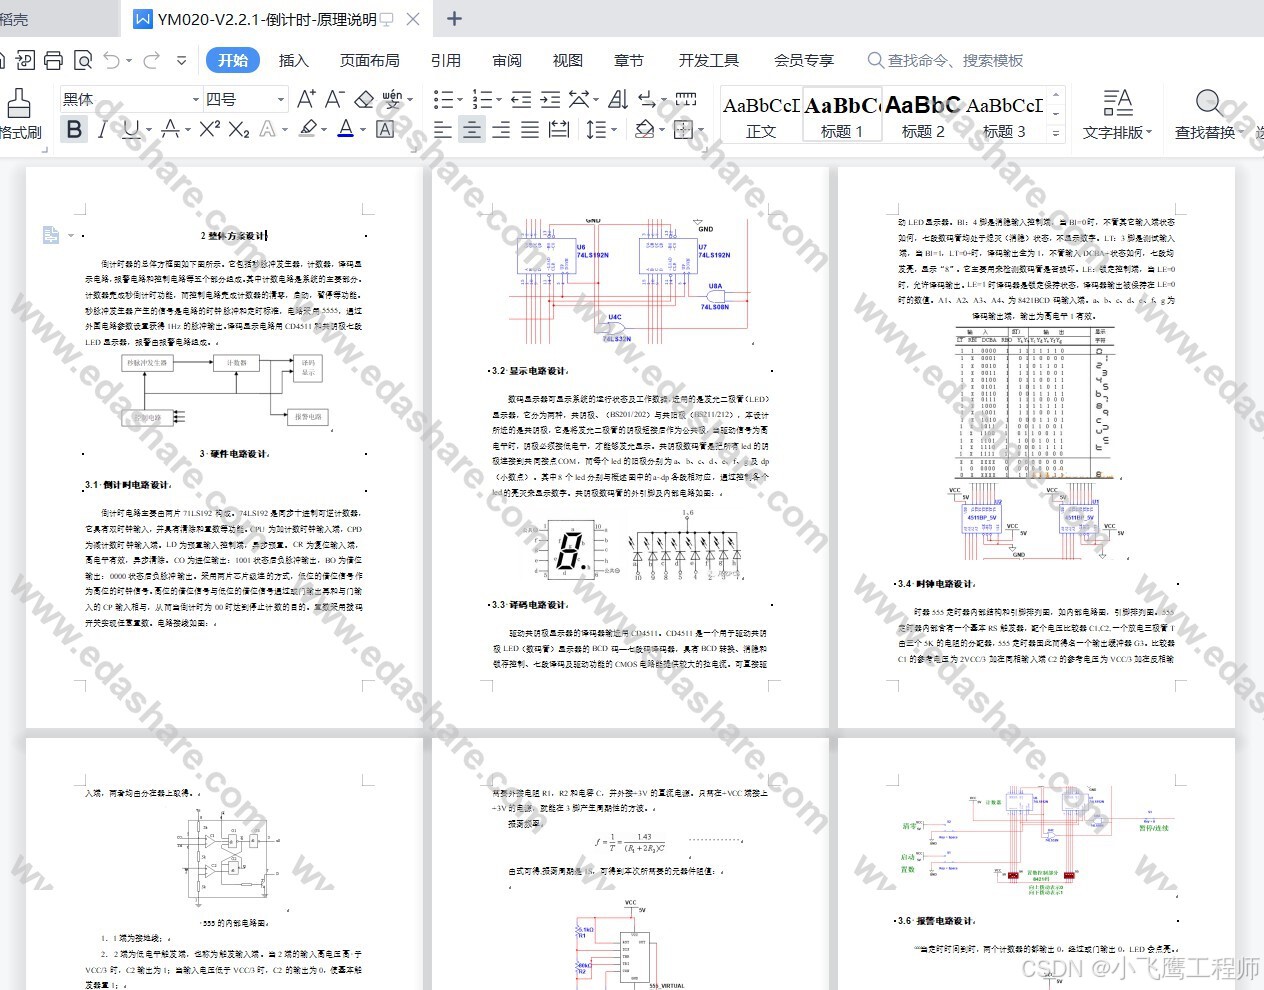Image resolution: width=1264 pixels, height=990 pixels.
Task: Click the document outline icon on page margin
Action: click(51, 235)
